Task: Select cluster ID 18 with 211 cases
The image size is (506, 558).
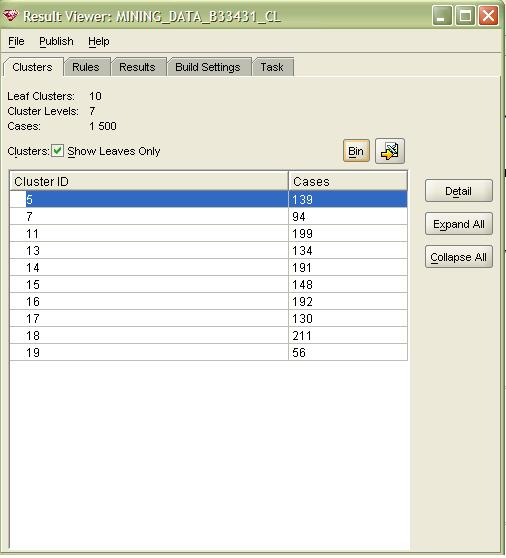Action: (x=209, y=336)
